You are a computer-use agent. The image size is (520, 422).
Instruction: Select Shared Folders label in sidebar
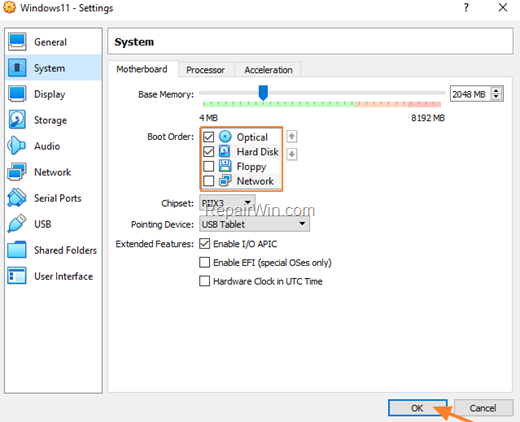[x=65, y=250]
